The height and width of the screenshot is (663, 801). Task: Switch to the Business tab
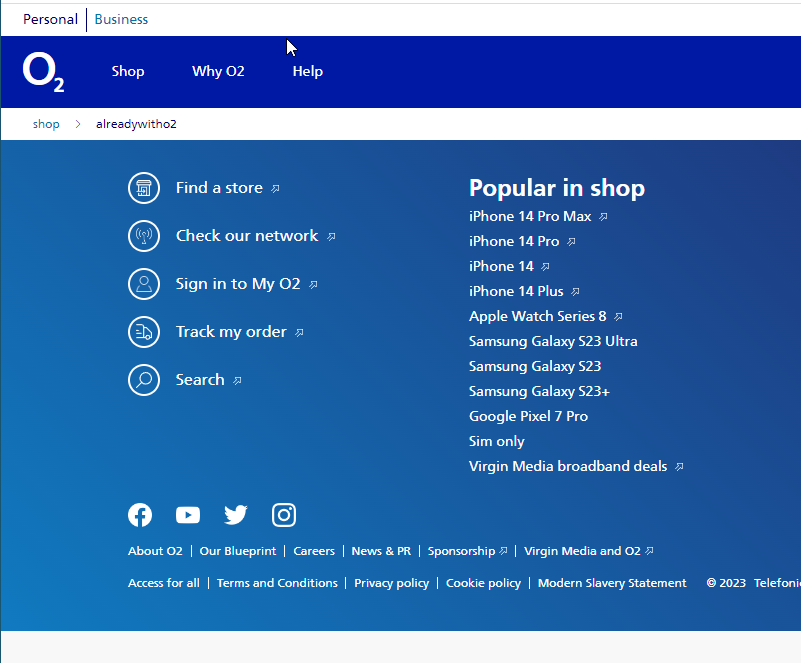[121, 18]
